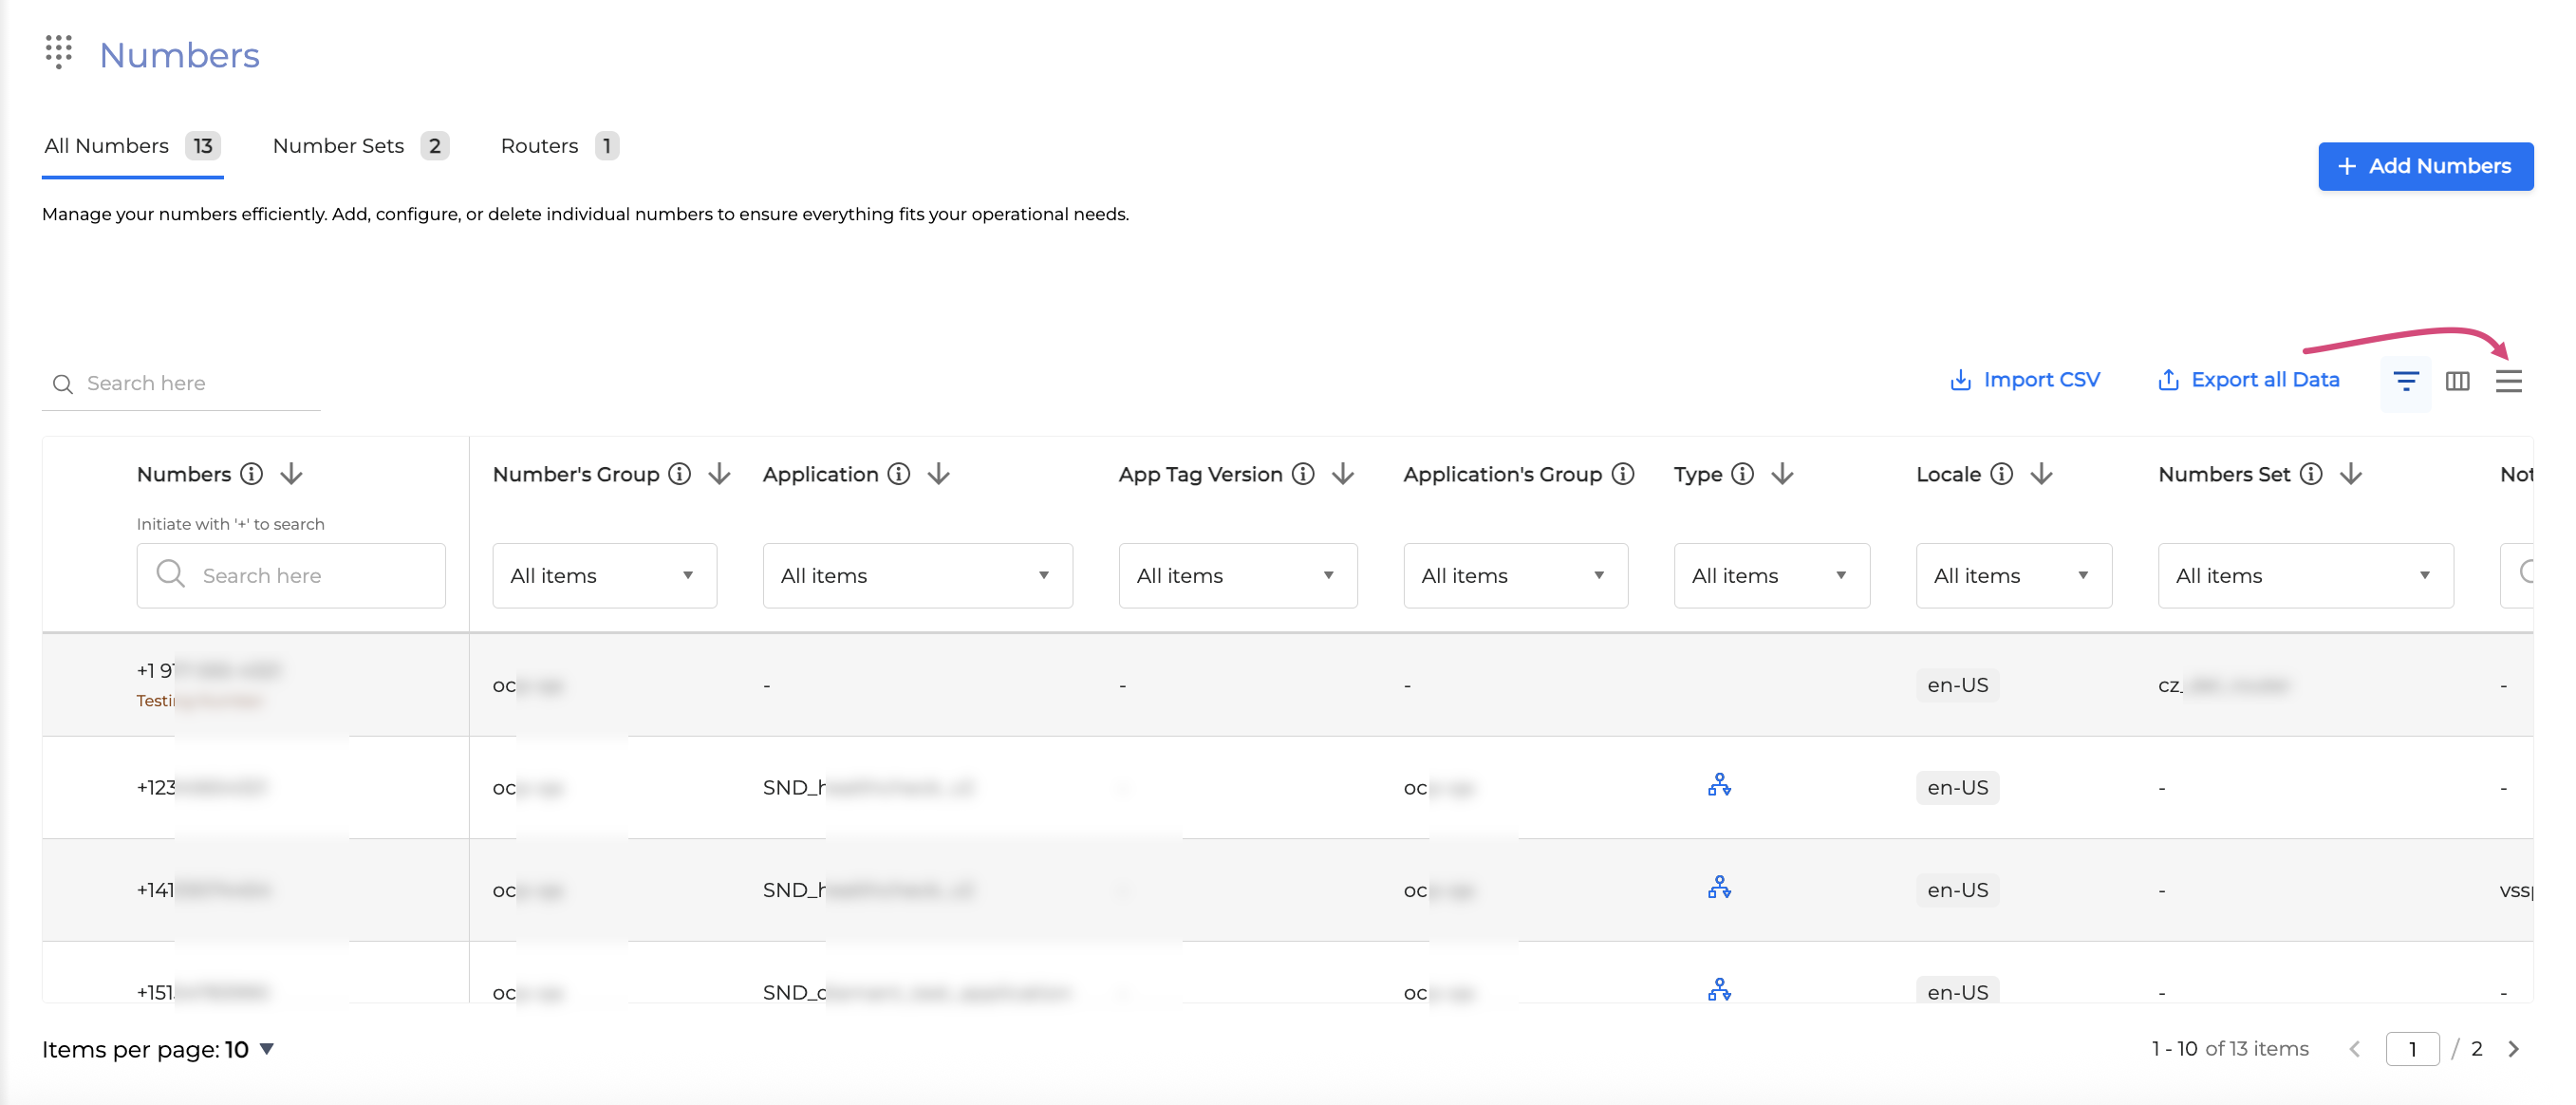
Task: Open the Application filter dropdown
Action: click(x=917, y=576)
